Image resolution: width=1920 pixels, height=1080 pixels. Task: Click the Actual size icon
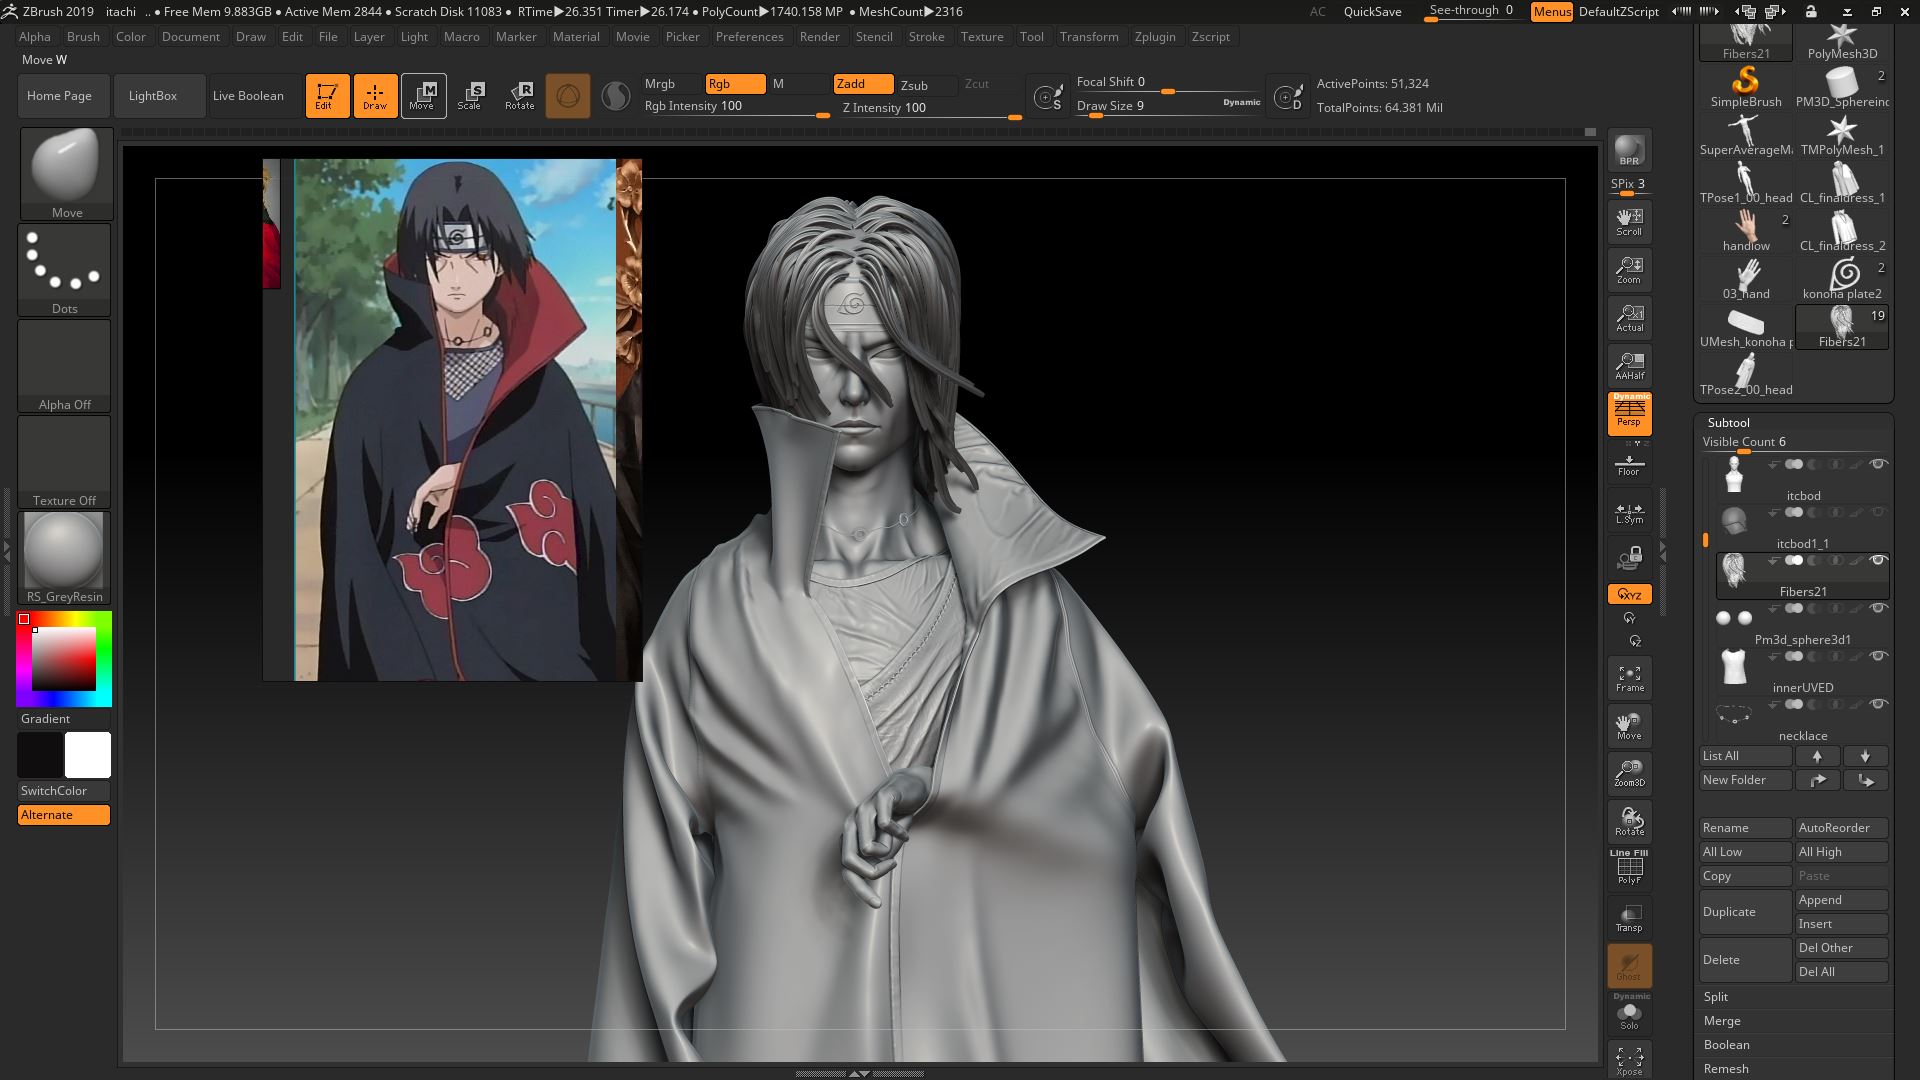pos(1629,317)
